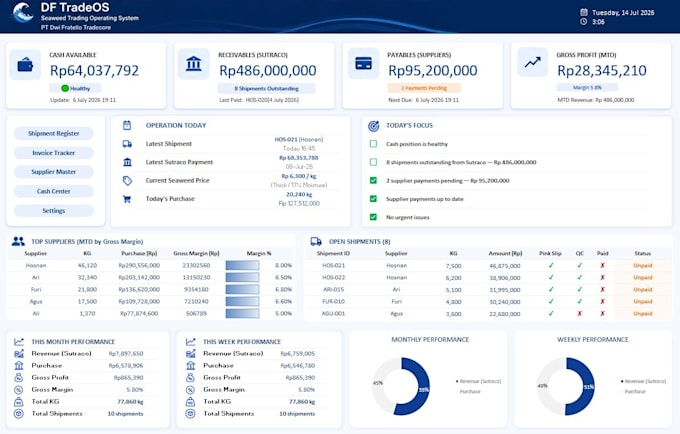Click the QC red X for AGU-001
The height and width of the screenshot is (434, 680).
click(580, 313)
